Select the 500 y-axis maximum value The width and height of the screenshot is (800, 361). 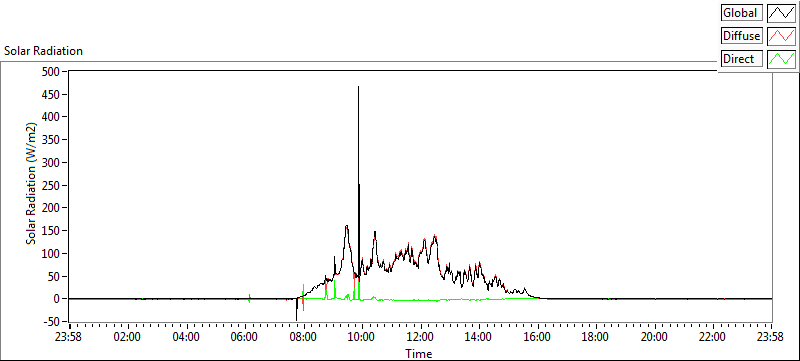point(50,71)
